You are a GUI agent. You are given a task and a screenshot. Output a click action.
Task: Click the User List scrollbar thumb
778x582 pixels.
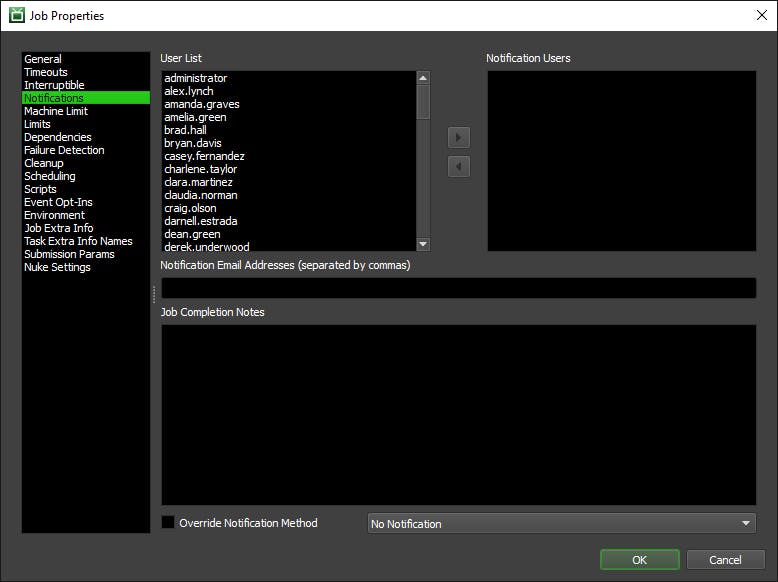pos(423,102)
